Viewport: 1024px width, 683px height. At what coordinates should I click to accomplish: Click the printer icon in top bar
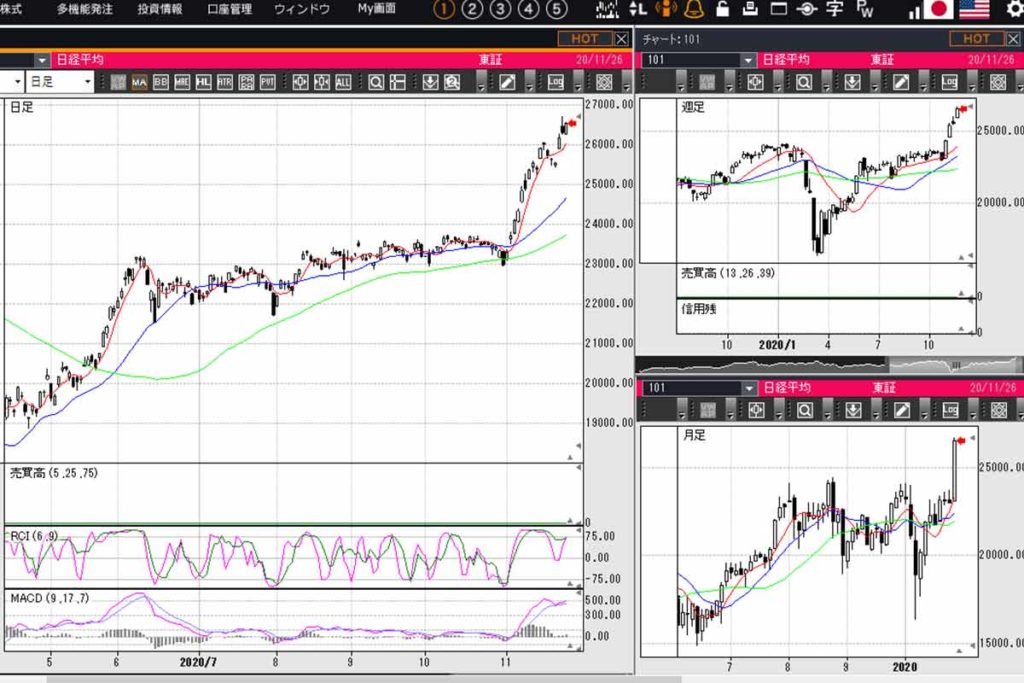pyautogui.click(x=750, y=10)
